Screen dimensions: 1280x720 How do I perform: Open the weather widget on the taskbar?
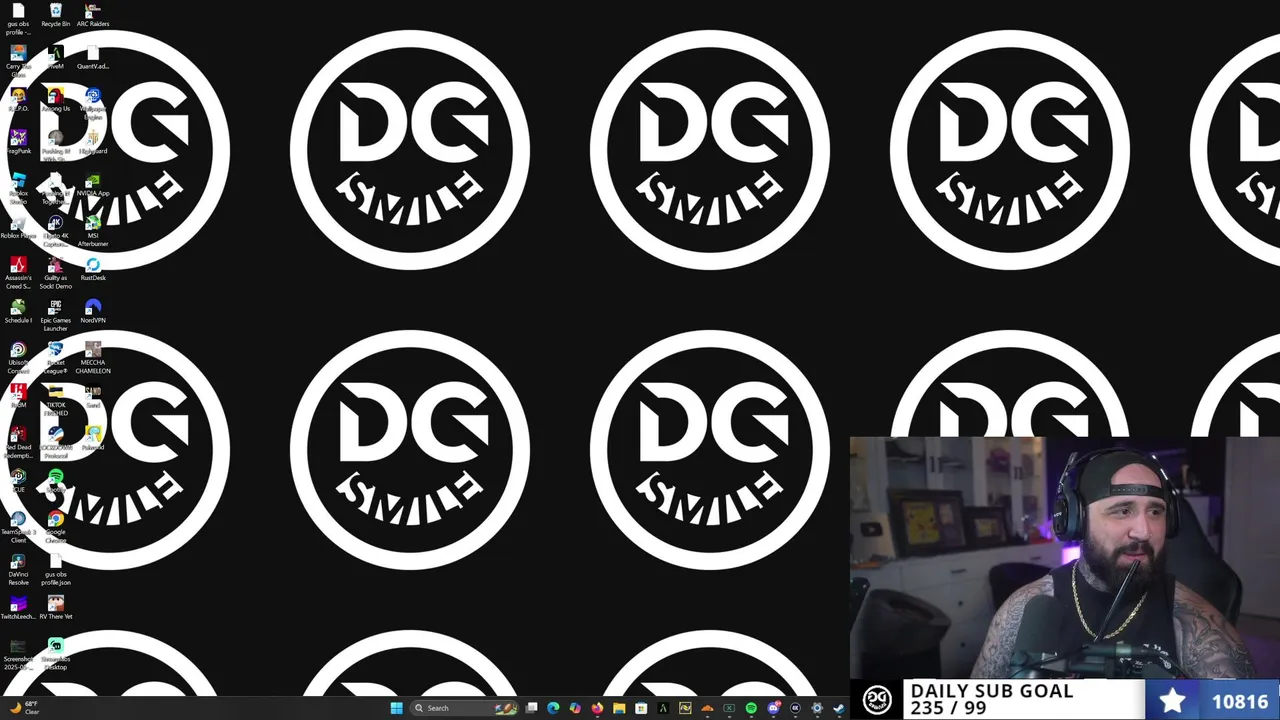pyautogui.click(x=24, y=708)
